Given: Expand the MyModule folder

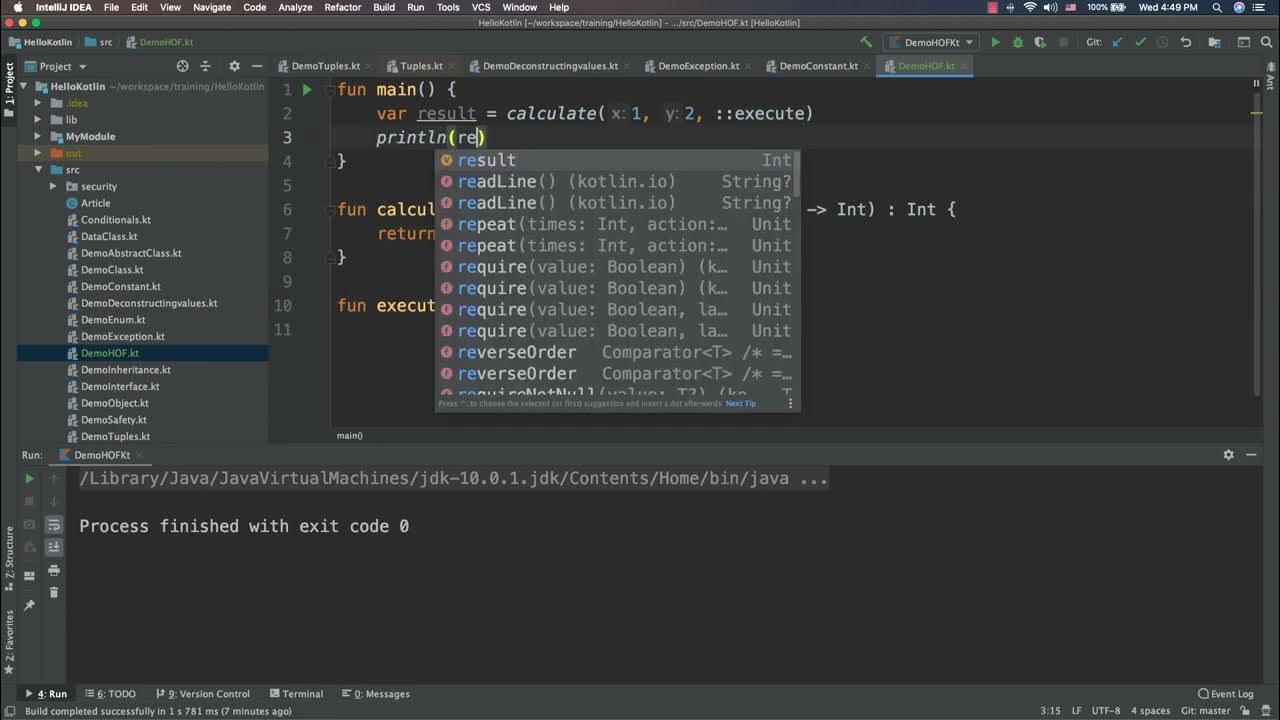Looking at the screenshot, I should click(38, 136).
